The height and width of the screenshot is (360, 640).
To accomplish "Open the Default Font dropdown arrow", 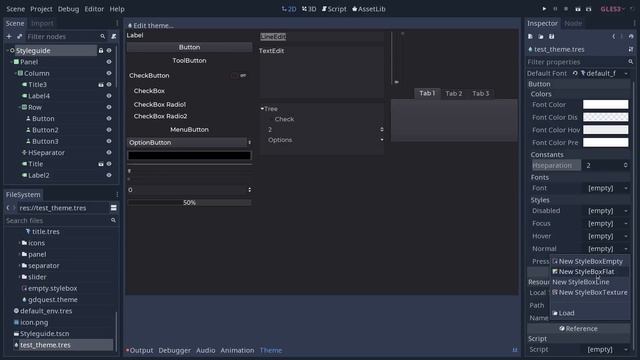I will pyautogui.click(x=626, y=73).
